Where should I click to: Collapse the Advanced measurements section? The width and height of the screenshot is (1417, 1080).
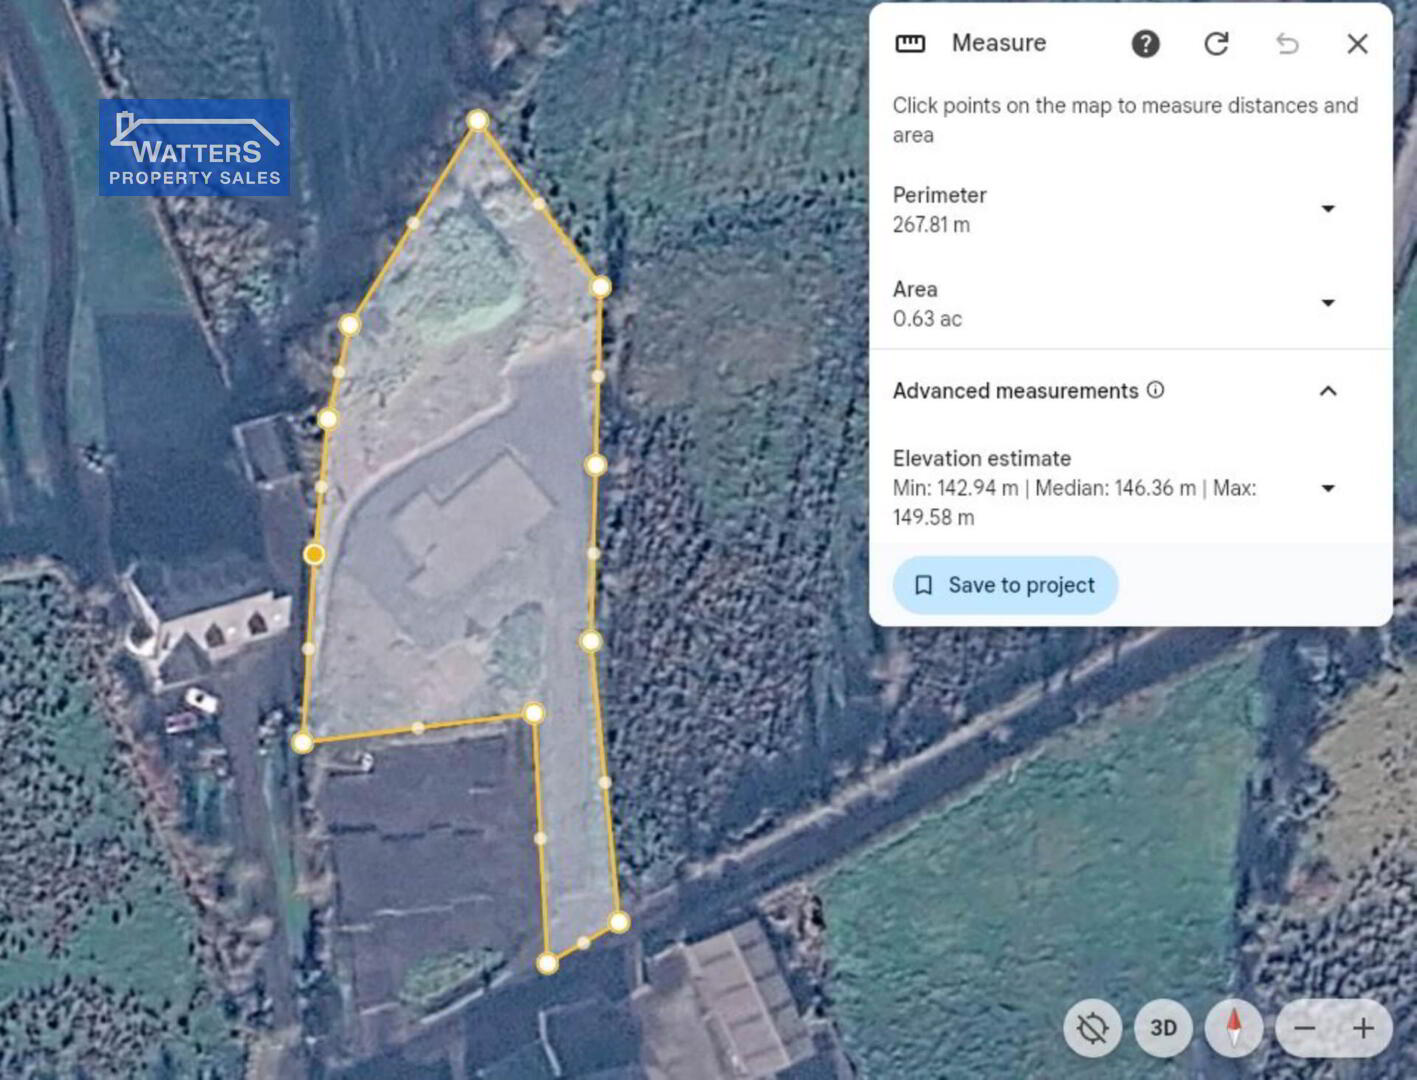point(1328,391)
